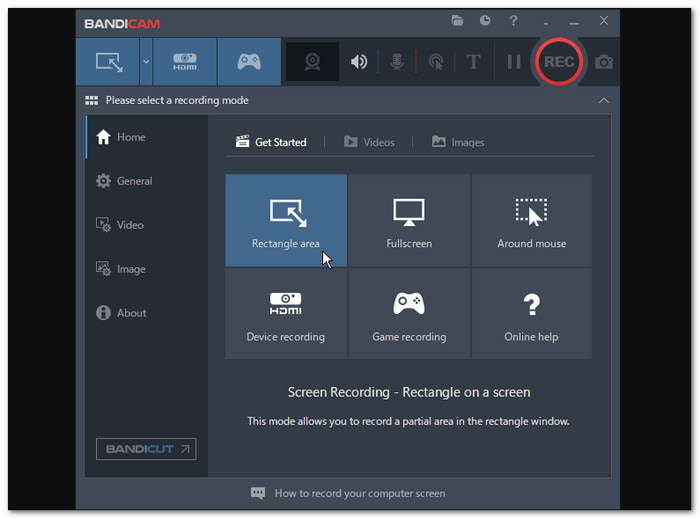
Task: Click the small compact-mode button in title bar
Action: pos(546,22)
